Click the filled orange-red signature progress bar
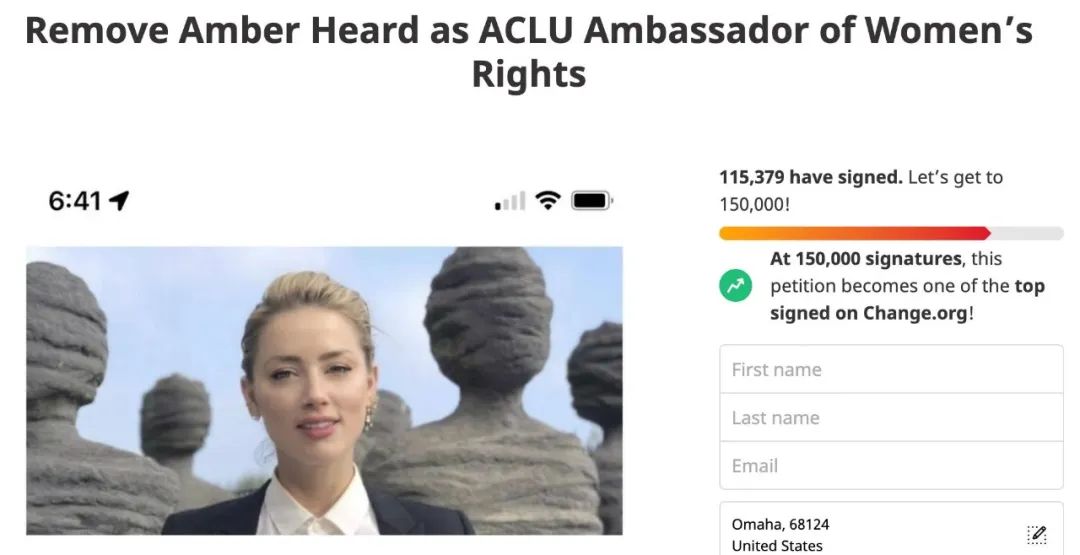The width and height of the screenshot is (1080, 555). click(855, 233)
